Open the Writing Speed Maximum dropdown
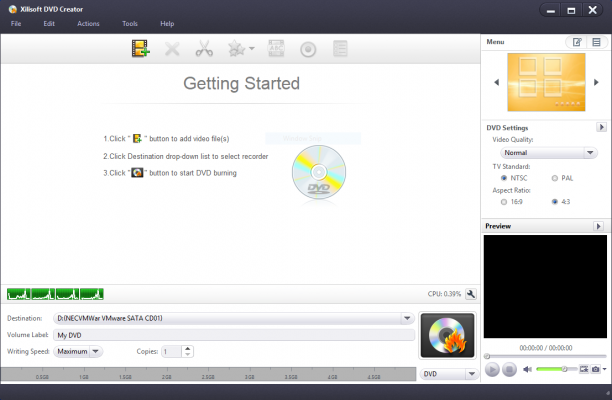The height and width of the screenshot is (400, 612). pyautogui.click(x=78, y=351)
